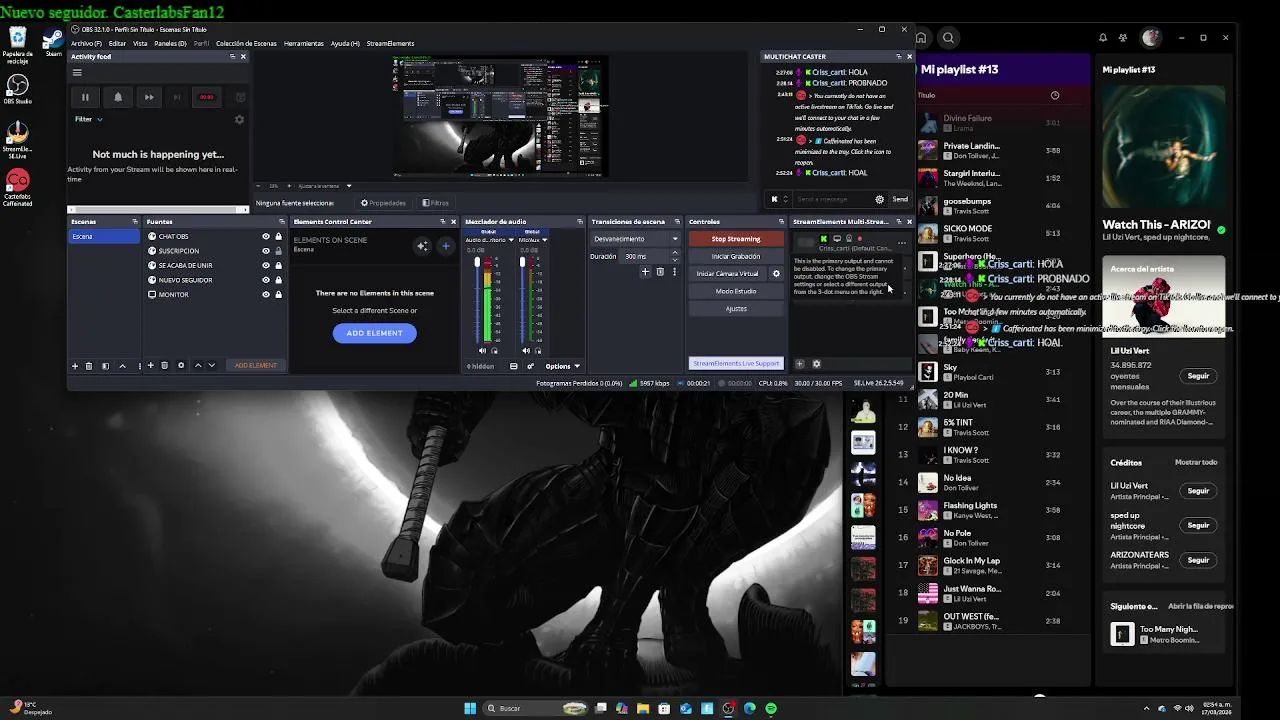Move source down in Fuentes list
This screenshot has height=720, width=1280.
pos(212,366)
